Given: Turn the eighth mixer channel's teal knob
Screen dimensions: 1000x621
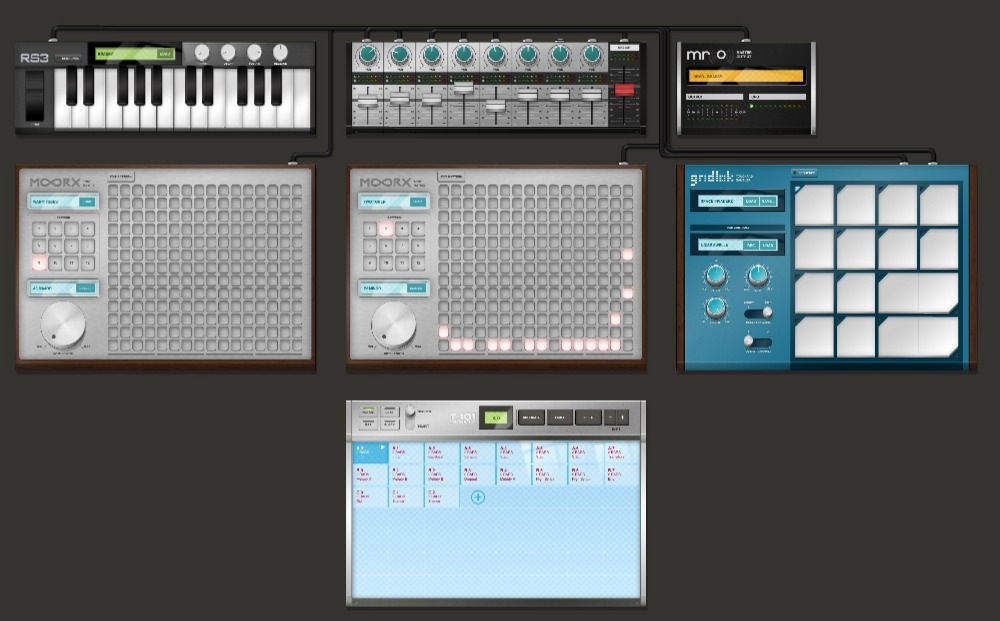Looking at the screenshot, I should pos(592,55).
